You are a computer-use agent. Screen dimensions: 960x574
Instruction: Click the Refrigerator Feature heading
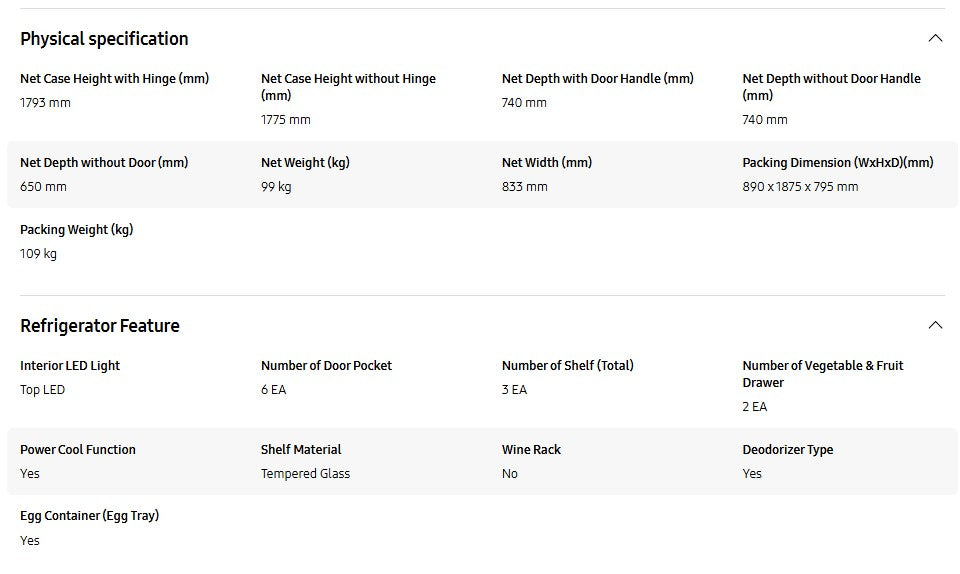[x=100, y=326]
